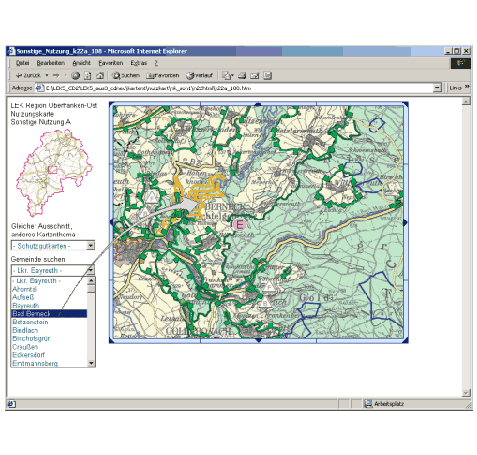
Task: Open the Ansicht menu
Action: pos(81,63)
